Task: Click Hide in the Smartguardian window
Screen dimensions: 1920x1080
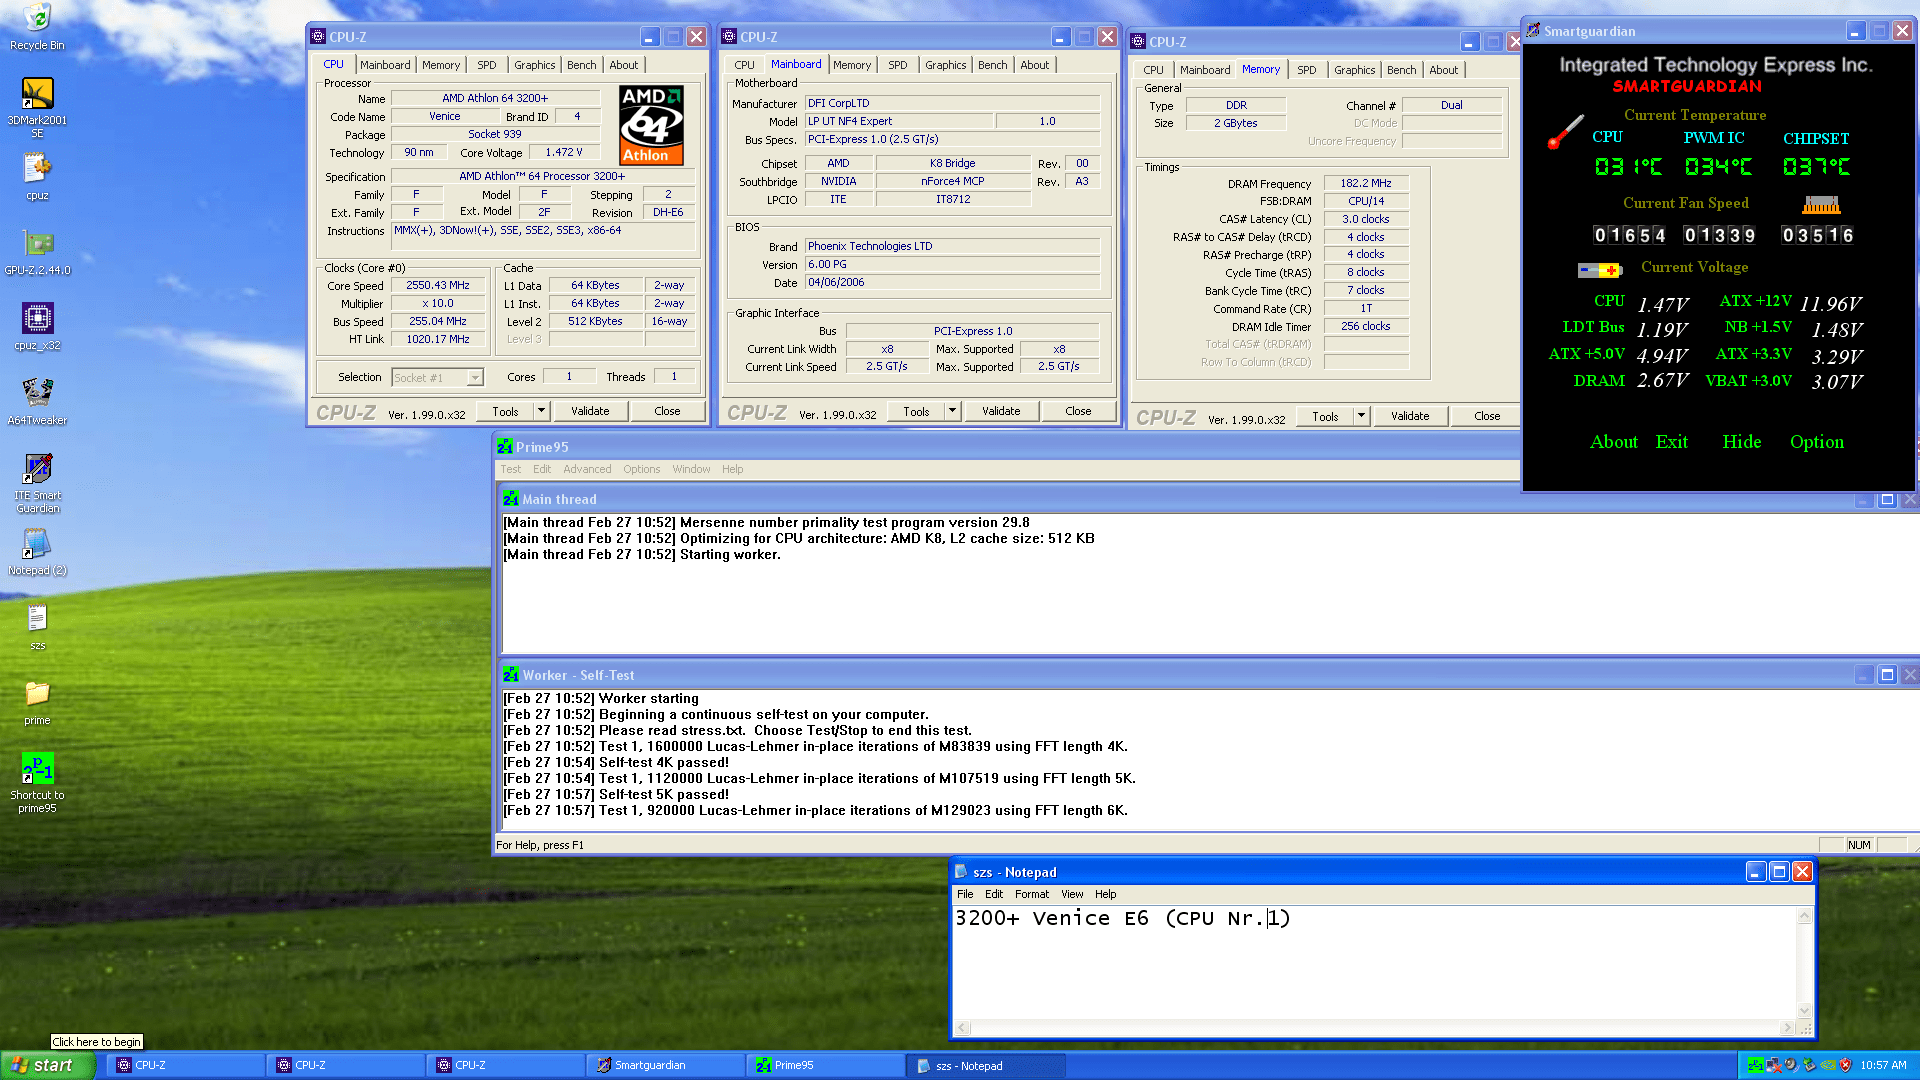Action: [1741, 442]
